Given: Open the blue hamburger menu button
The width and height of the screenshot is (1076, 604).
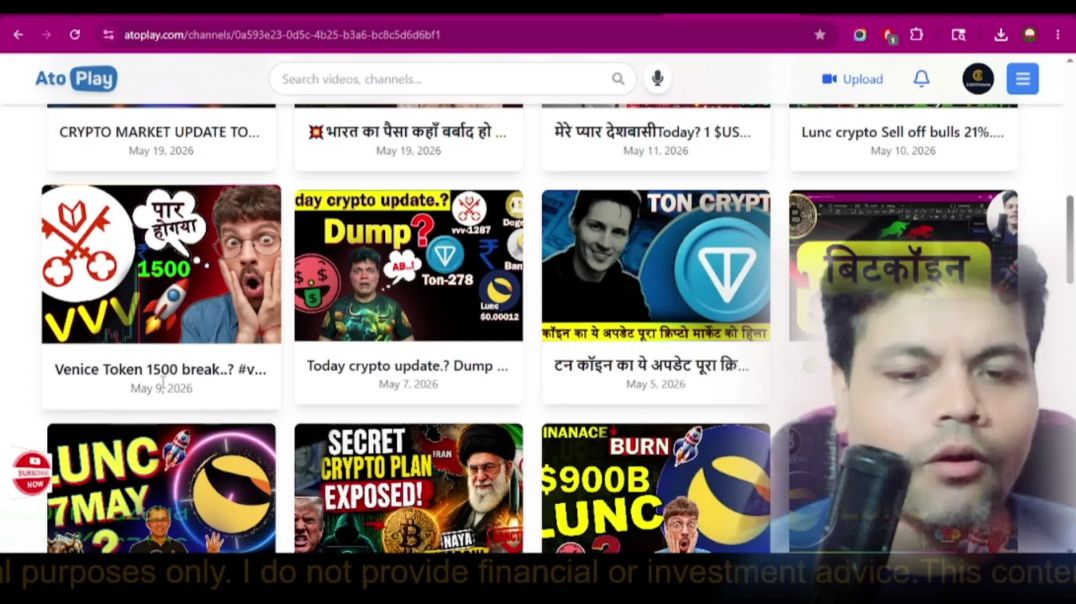Looking at the screenshot, I should pyautogui.click(x=1022, y=79).
